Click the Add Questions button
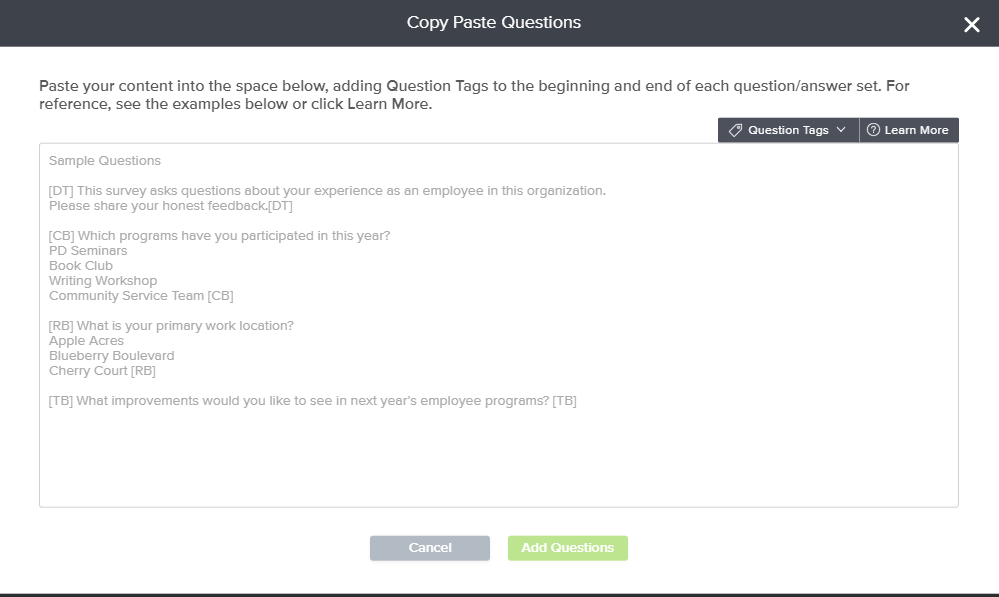Viewport: 999px width, 597px height. tap(567, 548)
